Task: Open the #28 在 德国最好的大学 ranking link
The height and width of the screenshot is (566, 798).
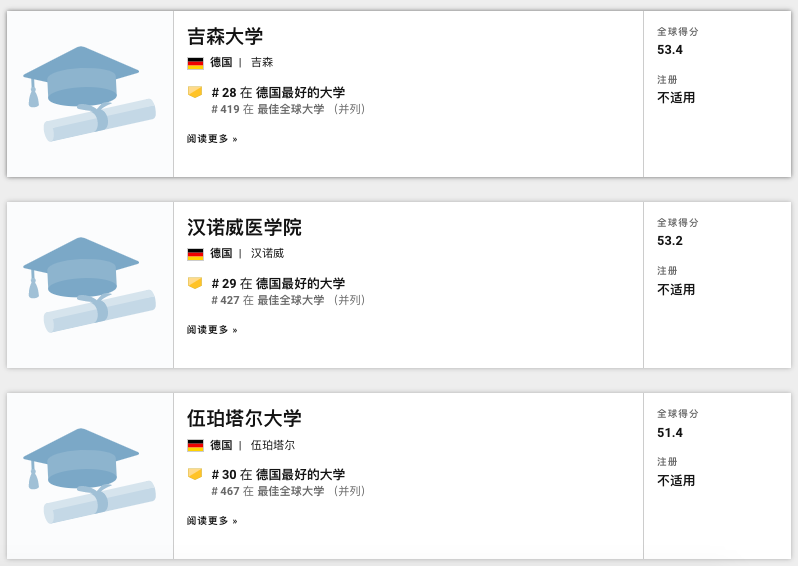Action: 278,92
